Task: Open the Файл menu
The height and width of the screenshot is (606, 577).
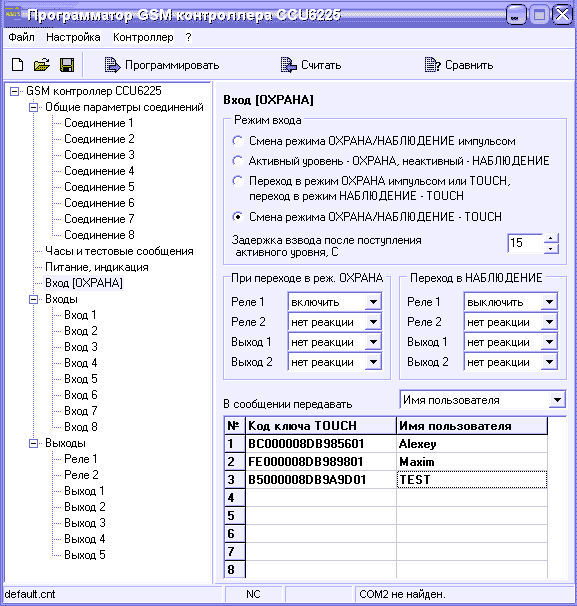Action: (21, 37)
